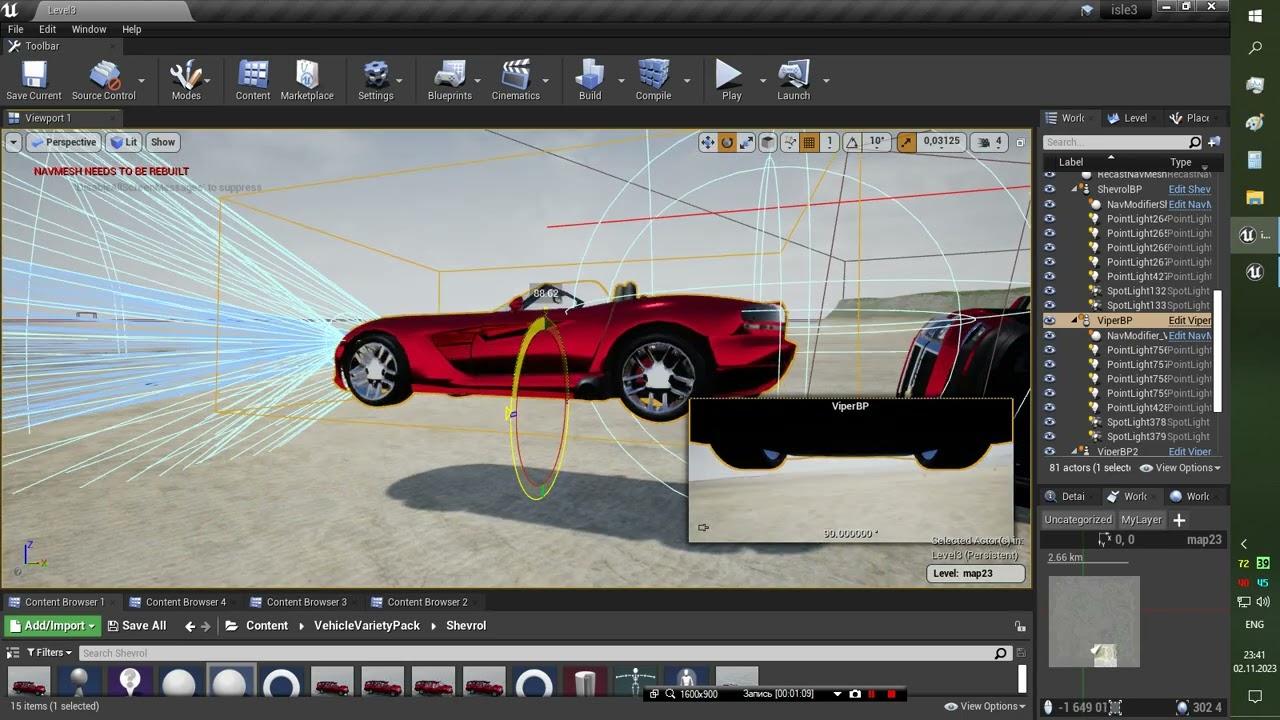Select the rotate gizmo mode
1280x720 pixels.
click(x=727, y=142)
